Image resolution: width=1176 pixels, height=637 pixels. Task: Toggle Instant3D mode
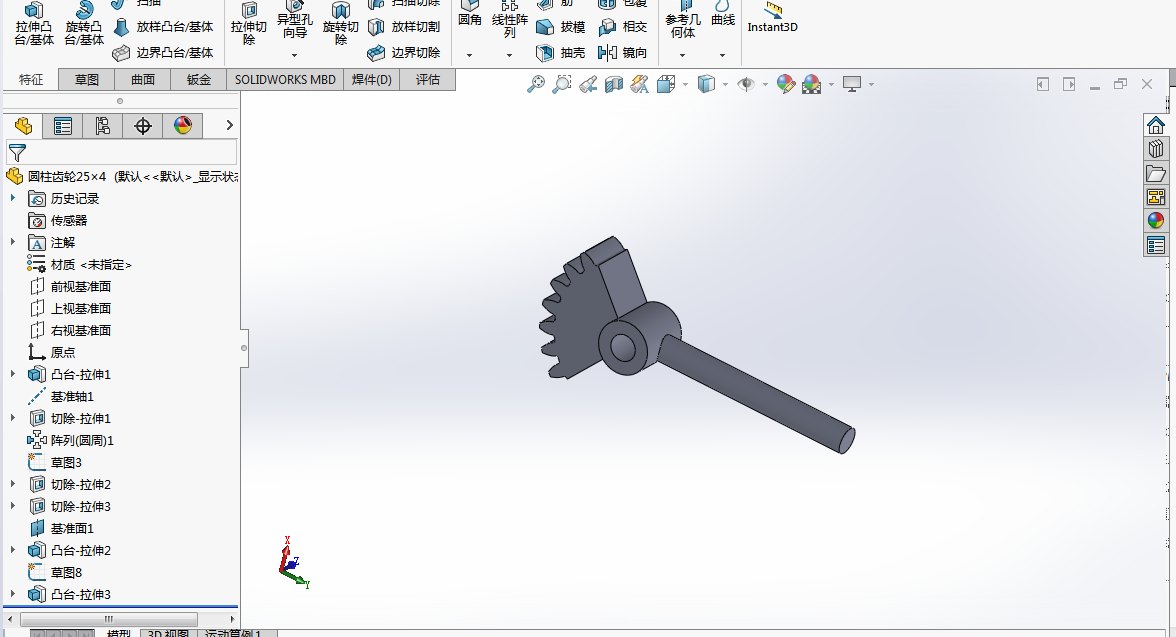click(x=772, y=18)
